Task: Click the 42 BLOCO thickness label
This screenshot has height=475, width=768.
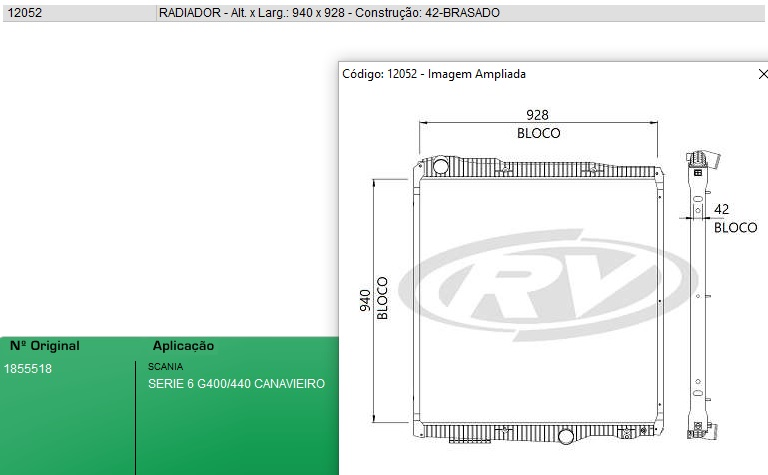Action: 733,218
